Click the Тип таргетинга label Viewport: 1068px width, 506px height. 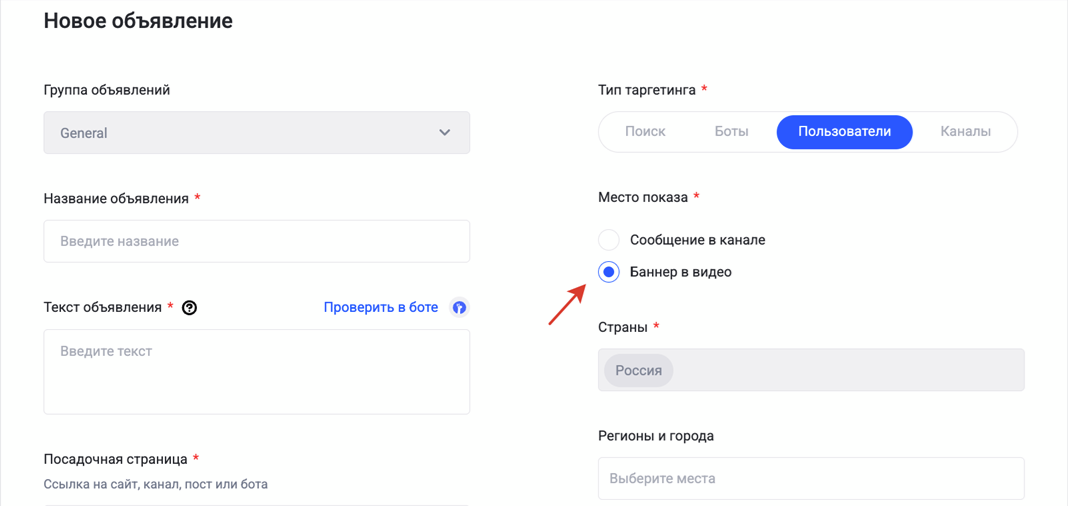click(647, 90)
